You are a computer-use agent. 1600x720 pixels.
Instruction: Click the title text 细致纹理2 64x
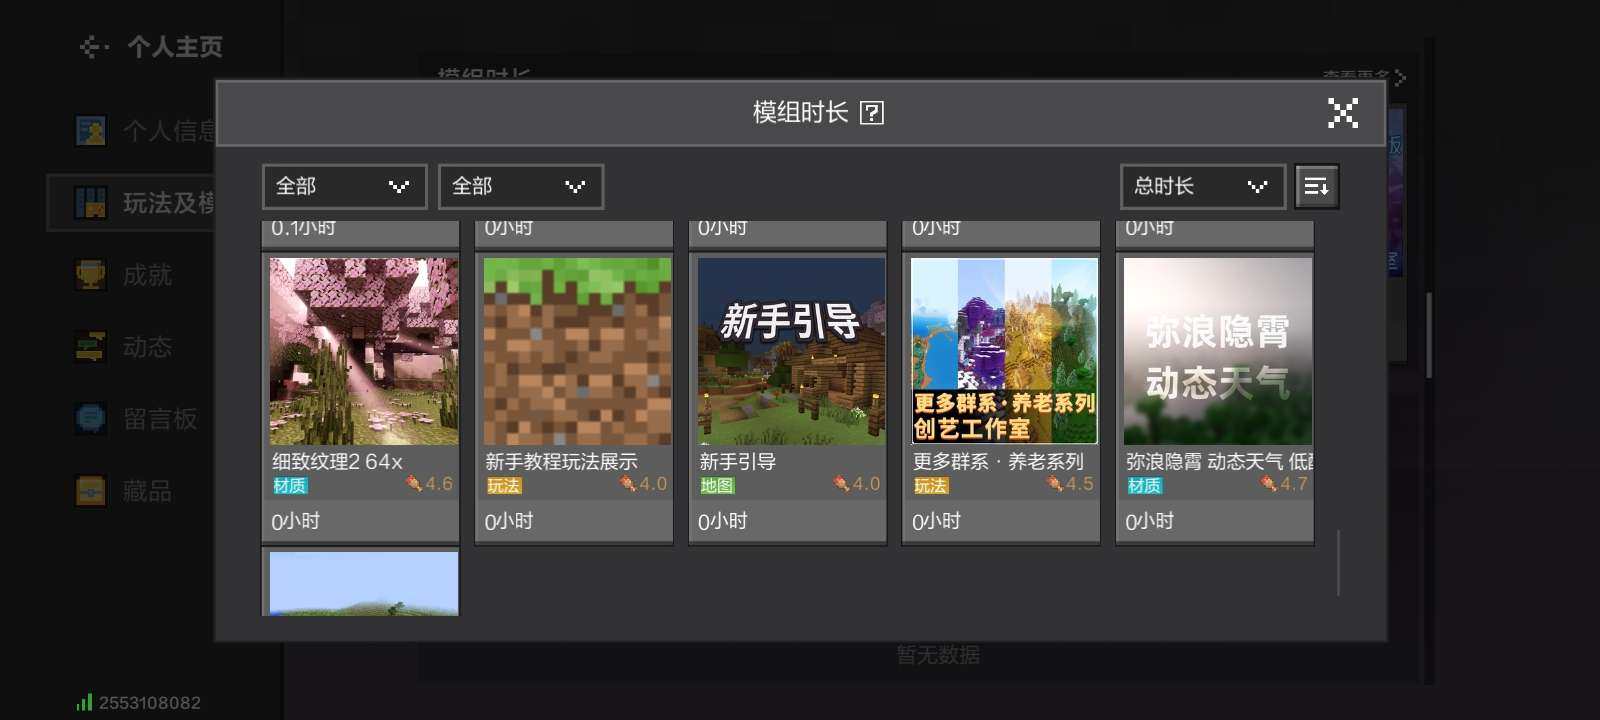click(x=337, y=461)
